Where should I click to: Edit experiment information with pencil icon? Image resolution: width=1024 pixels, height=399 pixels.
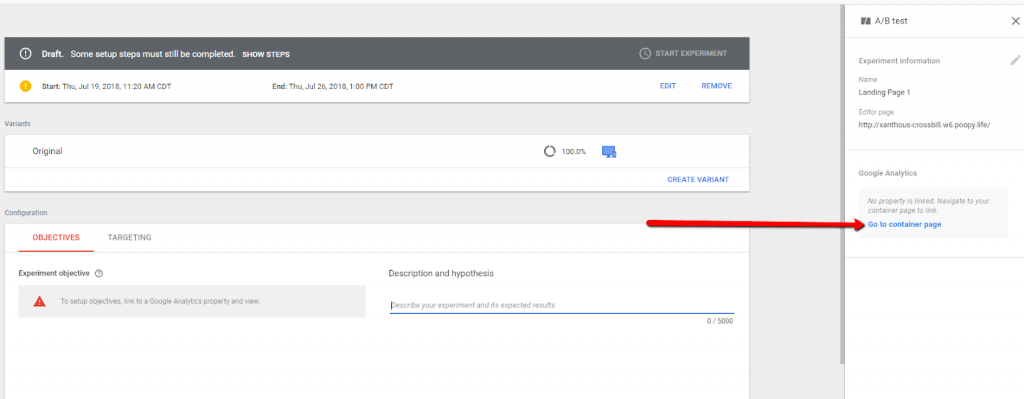(1015, 60)
